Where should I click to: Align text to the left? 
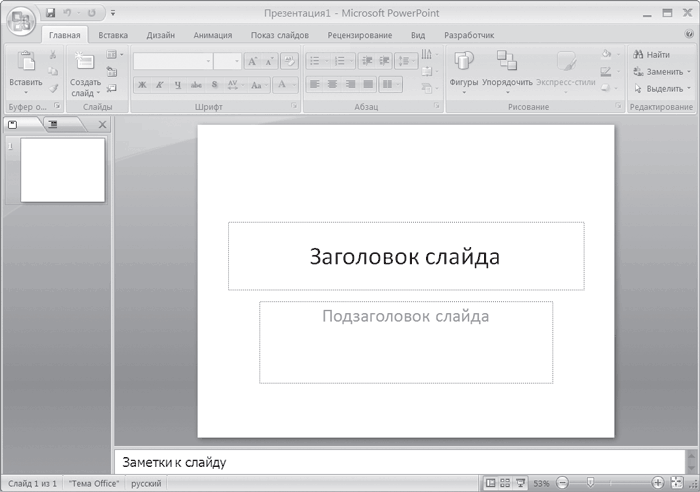click(x=314, y=84)
